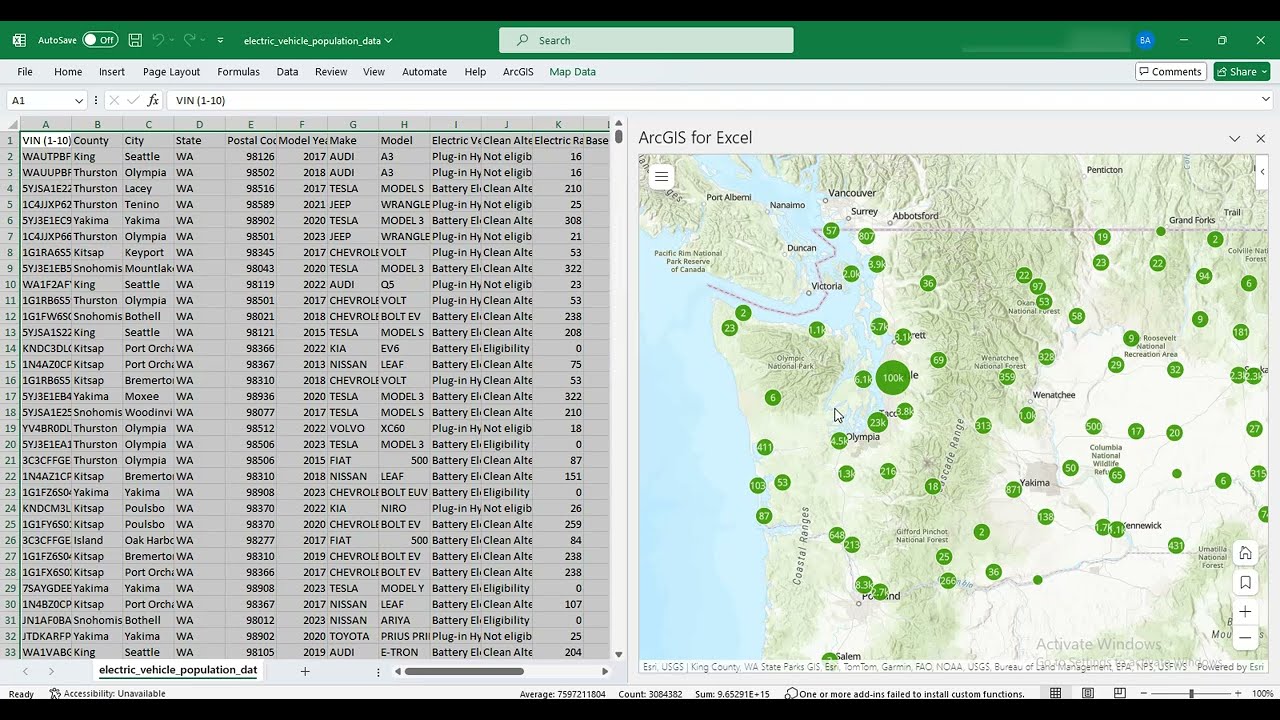This screenshot has width=1280, height=720.
Task: Select the Select All corner of the sheet
Action: 10,124
